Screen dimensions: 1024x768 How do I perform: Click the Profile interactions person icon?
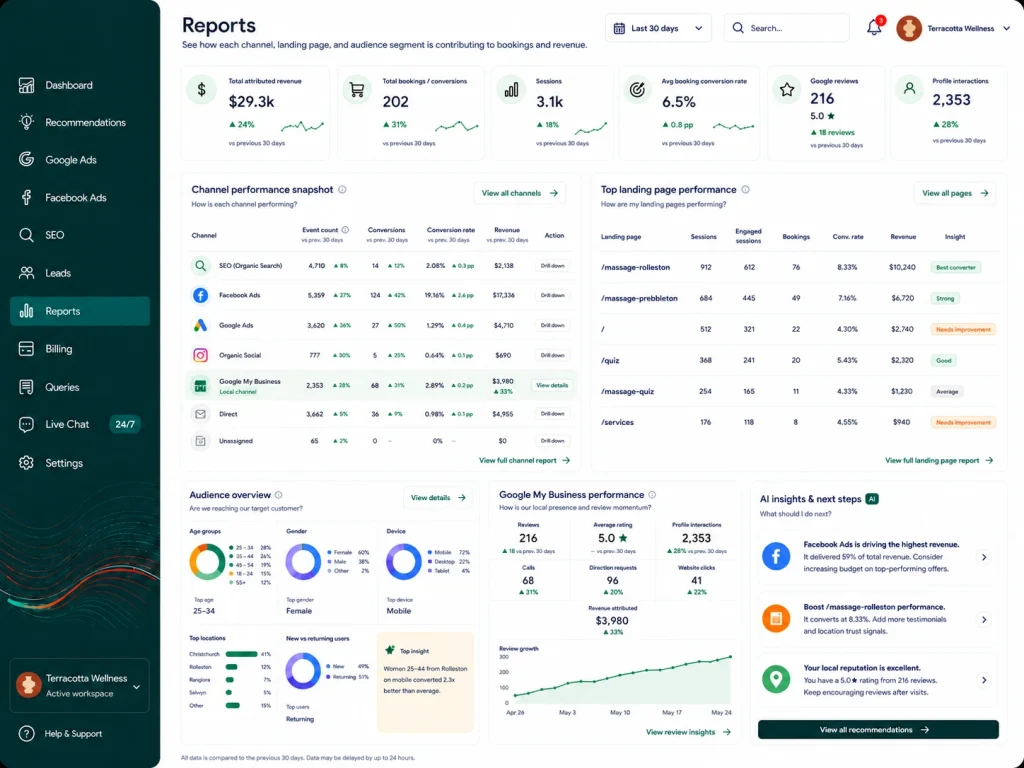click(x=909, y=88)
